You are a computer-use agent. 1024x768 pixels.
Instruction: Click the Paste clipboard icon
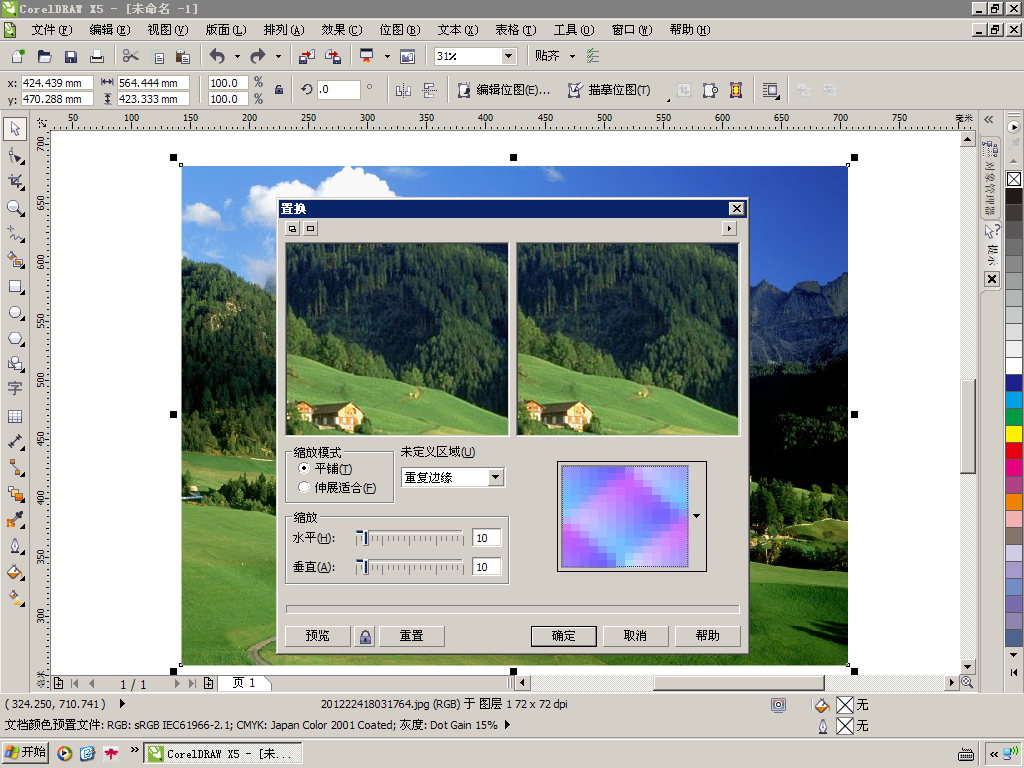pos(183,56)
